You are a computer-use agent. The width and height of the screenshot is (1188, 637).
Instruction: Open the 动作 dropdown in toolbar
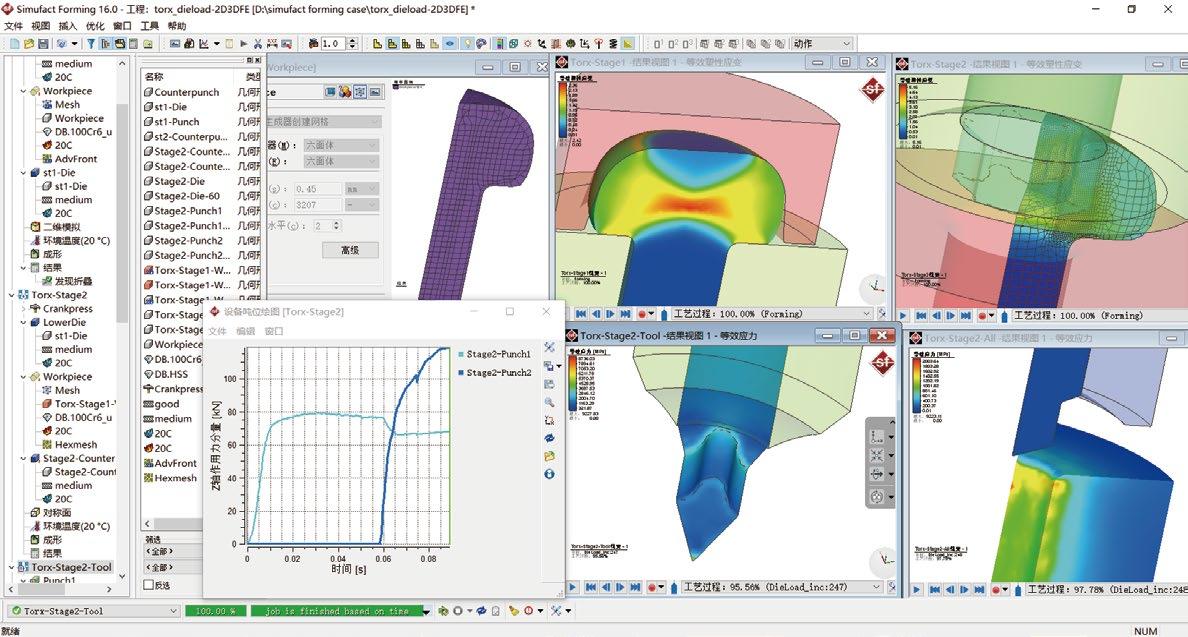point(846,44)
